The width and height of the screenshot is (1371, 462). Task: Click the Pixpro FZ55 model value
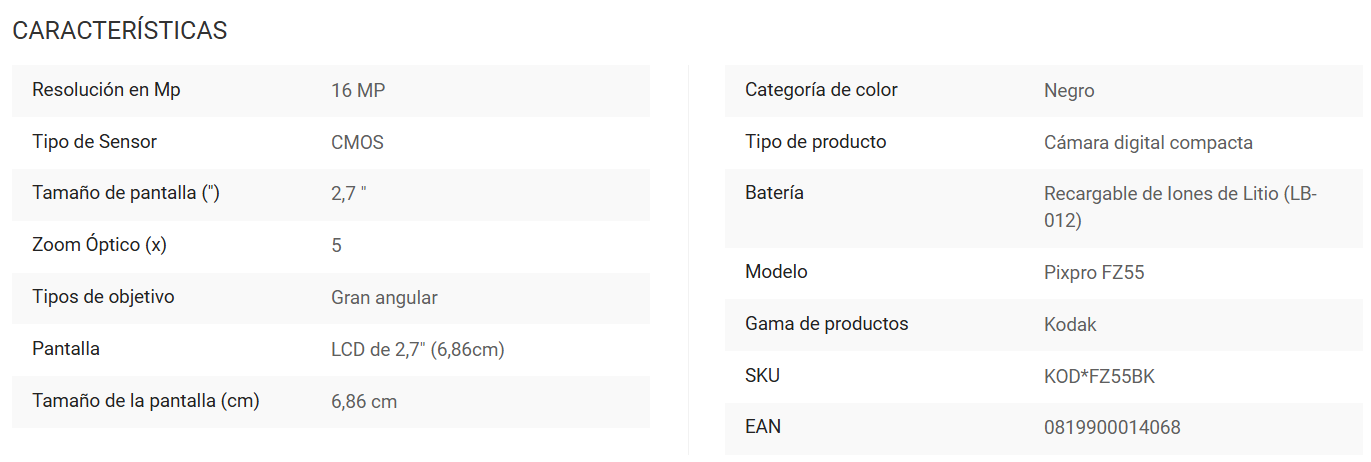[x=1094, y=273]
